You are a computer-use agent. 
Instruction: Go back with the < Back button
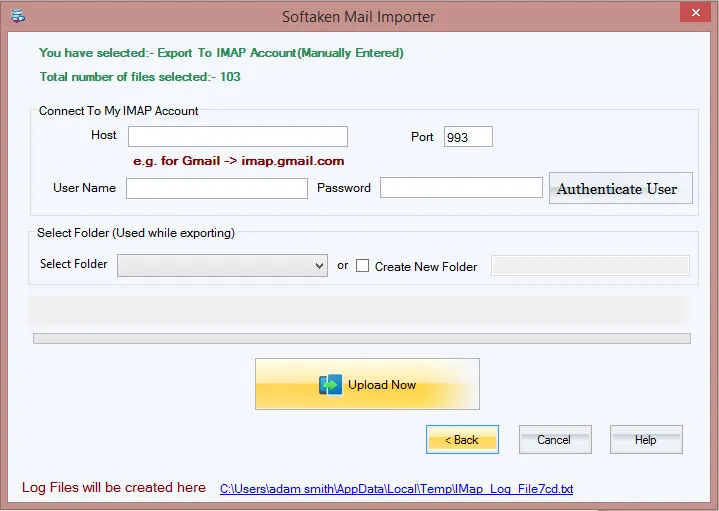point(462,439)
